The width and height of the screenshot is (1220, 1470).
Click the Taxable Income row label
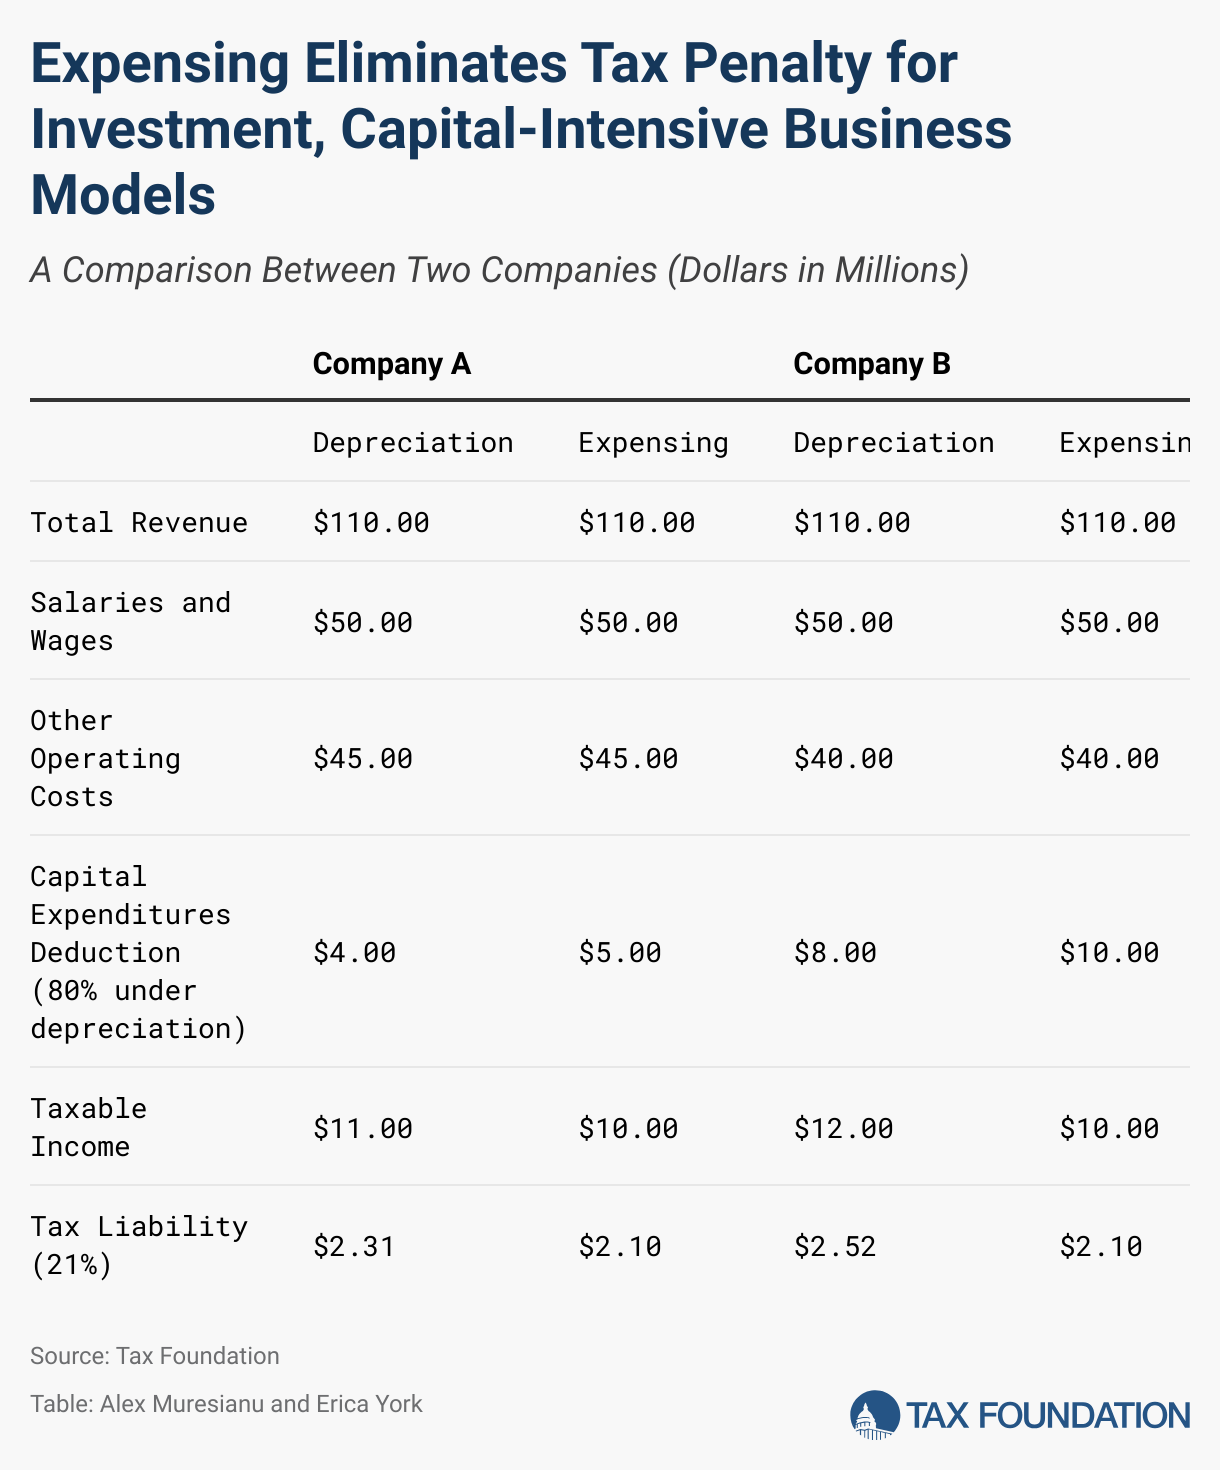point(89,1127)
